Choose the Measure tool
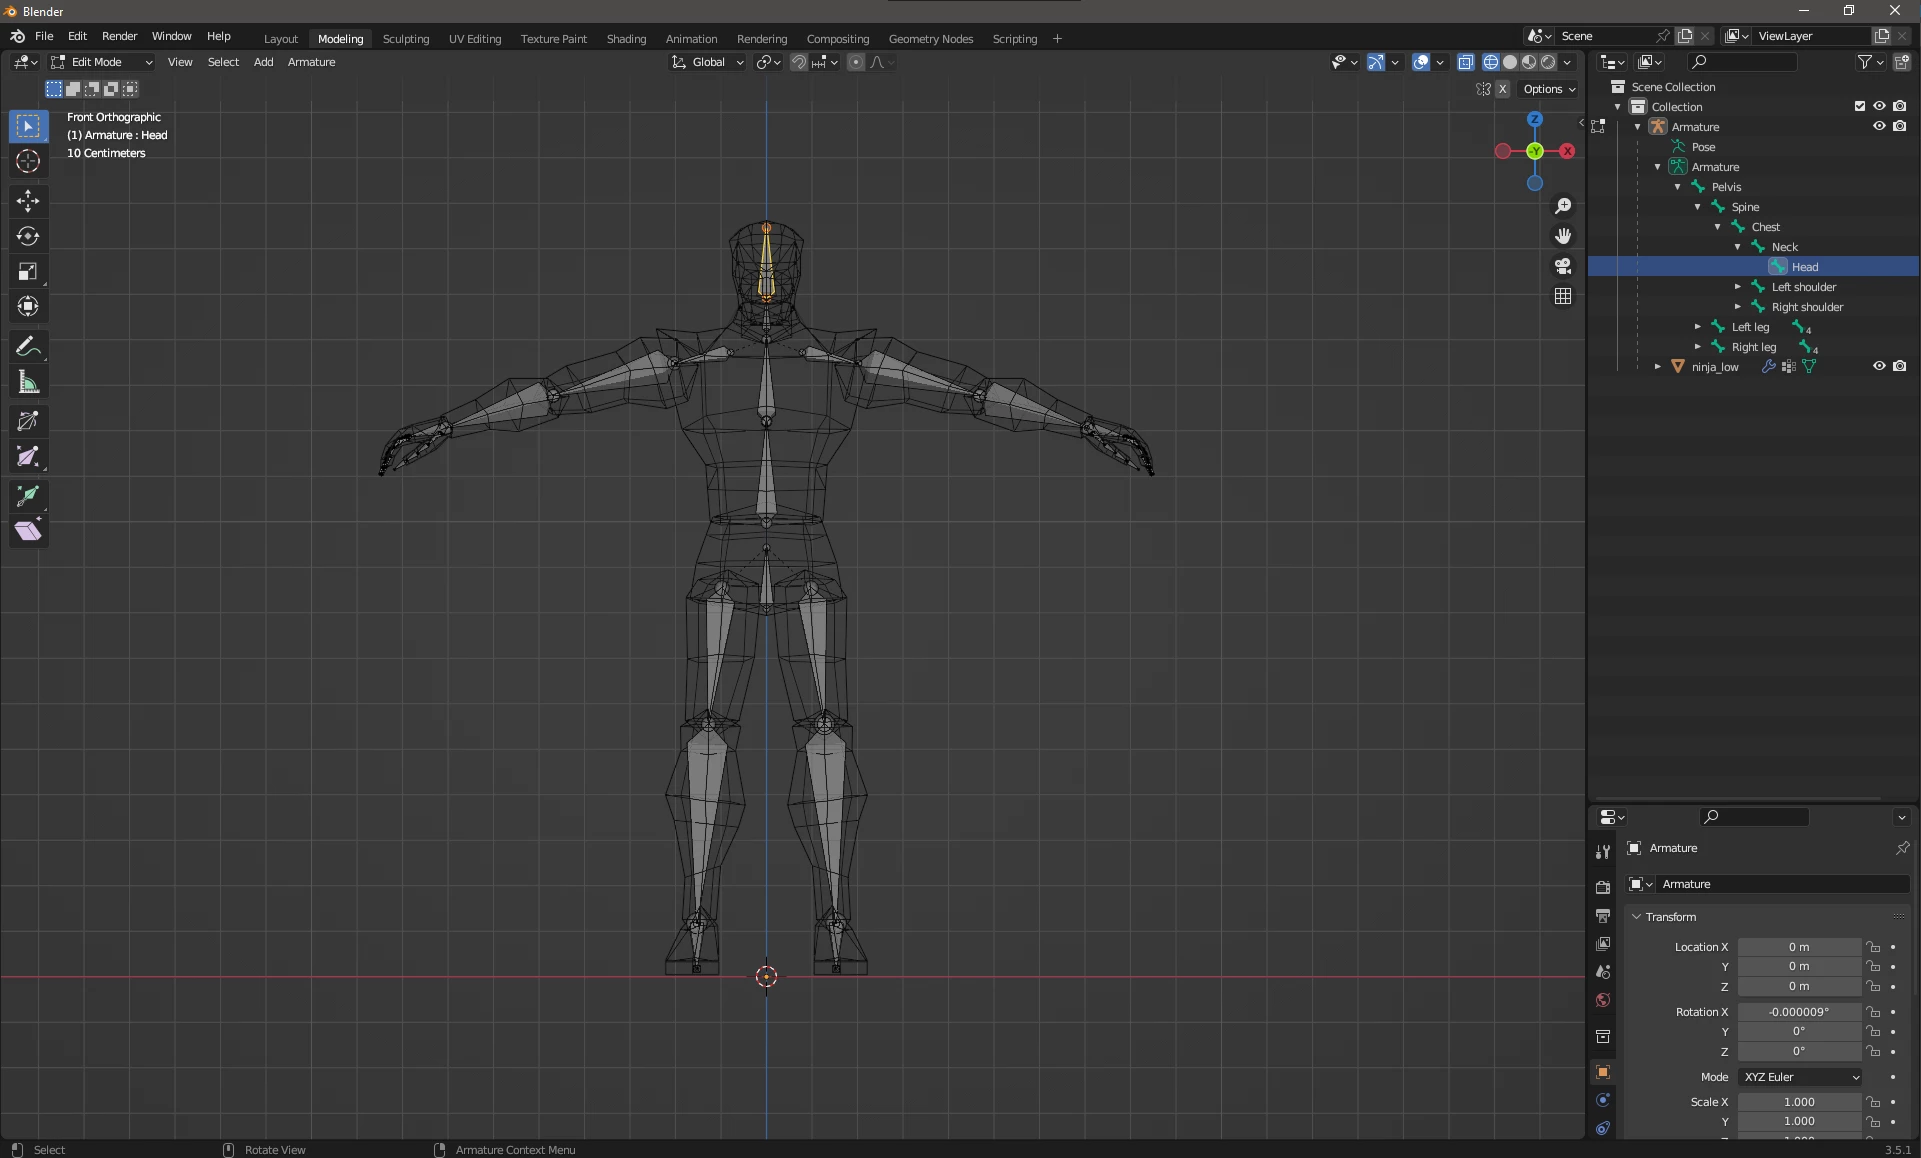 coord(28,383)
